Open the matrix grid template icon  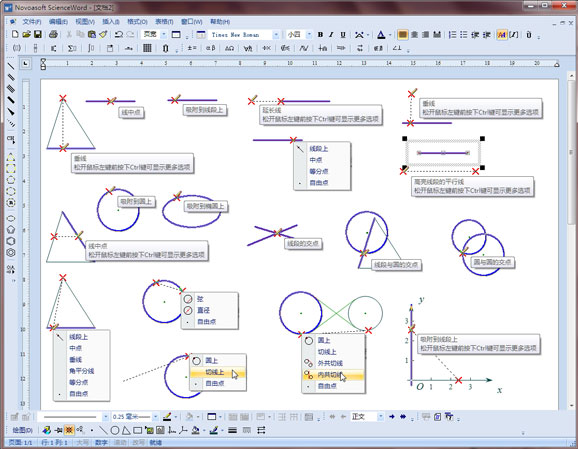[147, 48]
